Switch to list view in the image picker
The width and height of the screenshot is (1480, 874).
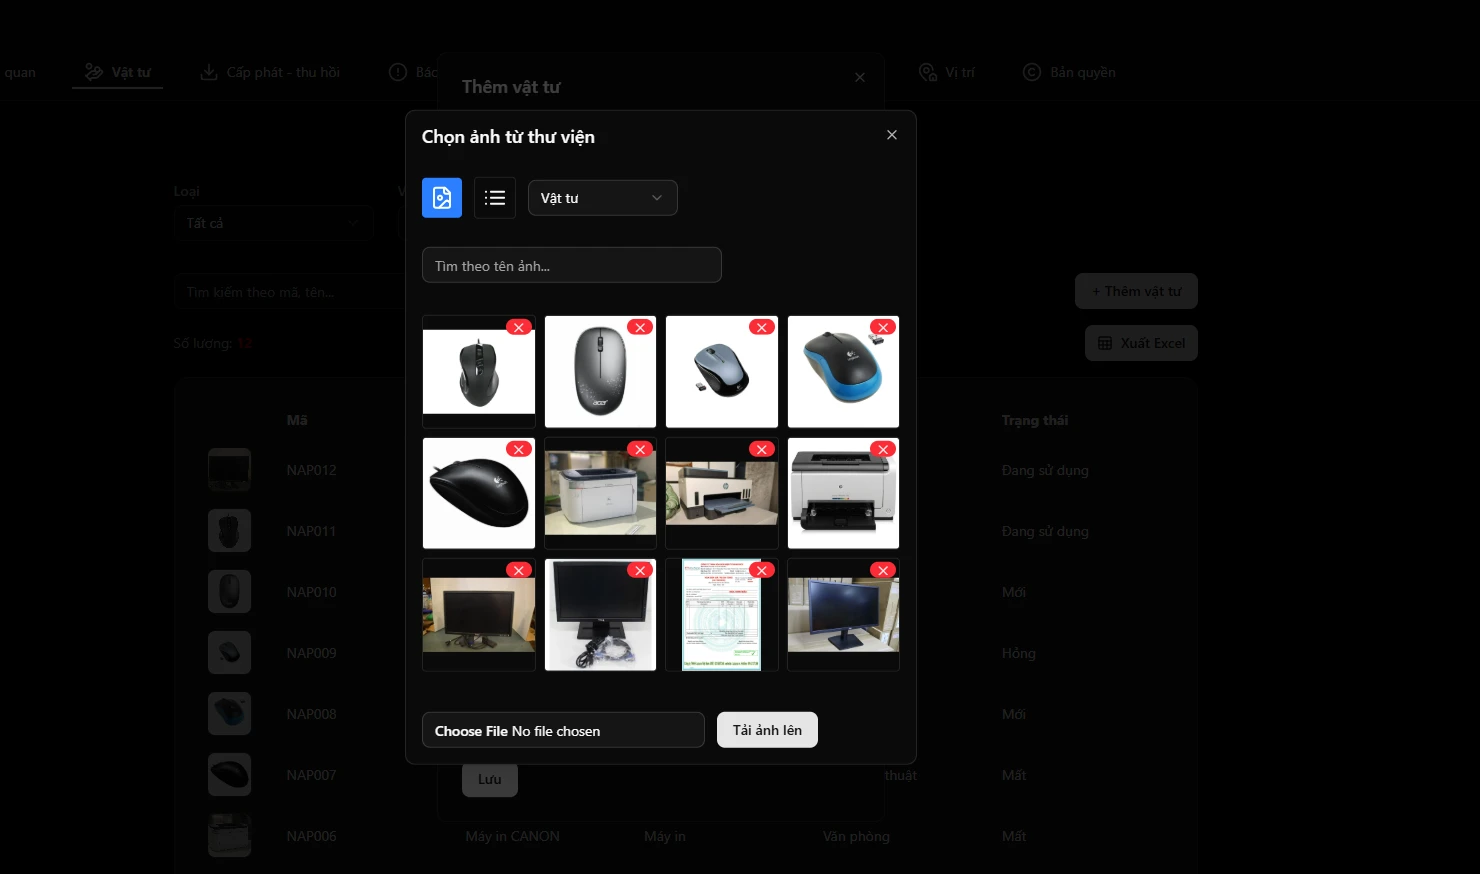[x=494, y=197]
